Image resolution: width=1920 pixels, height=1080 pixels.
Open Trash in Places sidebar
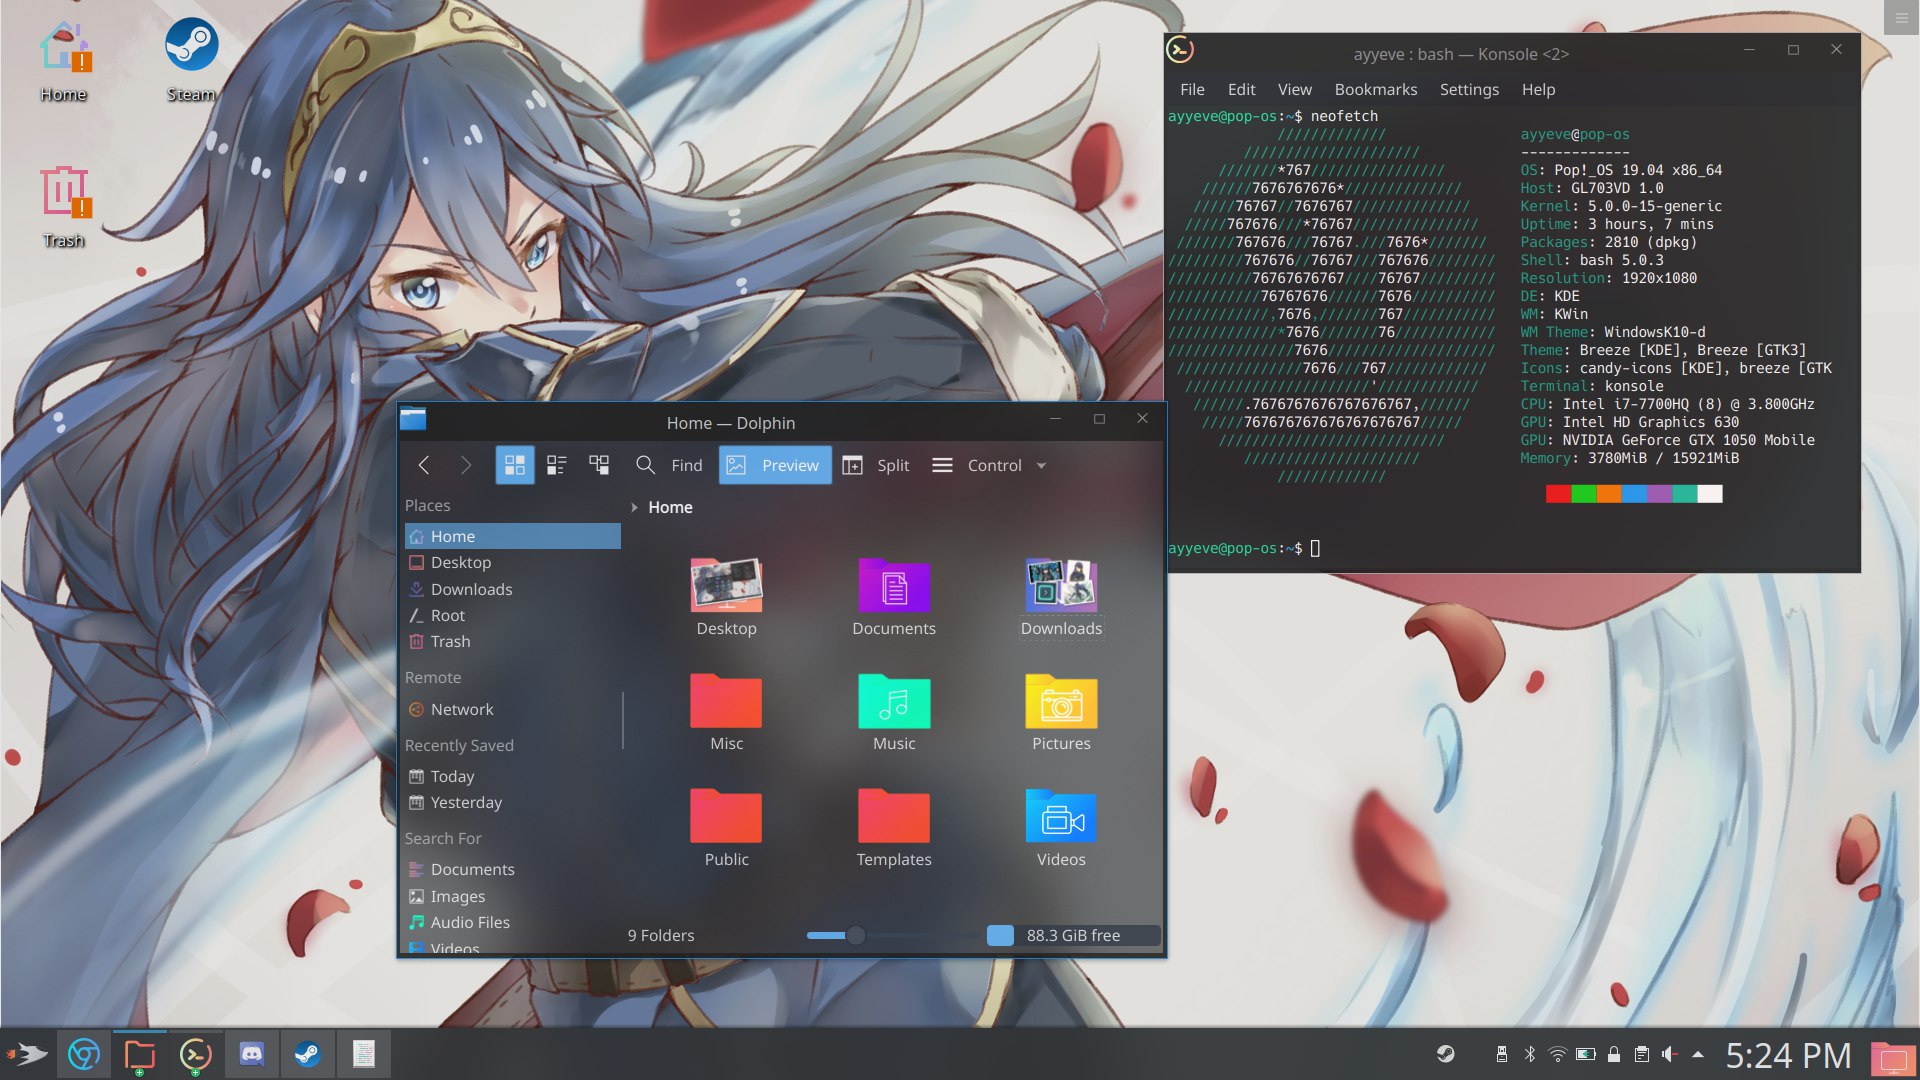point(512,642)
